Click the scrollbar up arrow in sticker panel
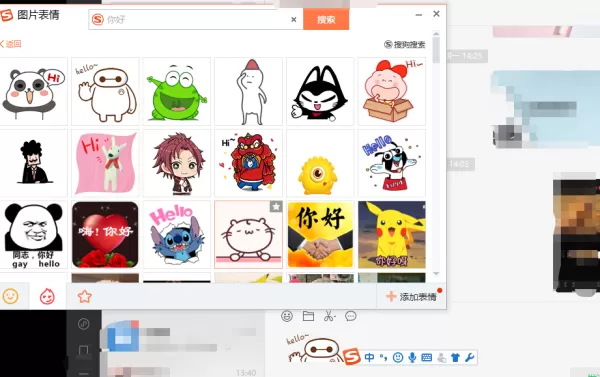 436,34
